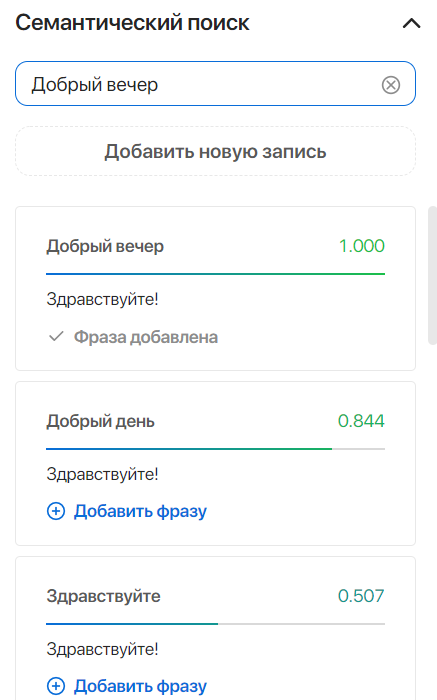Viewport: 437px width, 700px height.
Task: Click the plus icon under Здравствуйте card
Action: tap(56, 686)
